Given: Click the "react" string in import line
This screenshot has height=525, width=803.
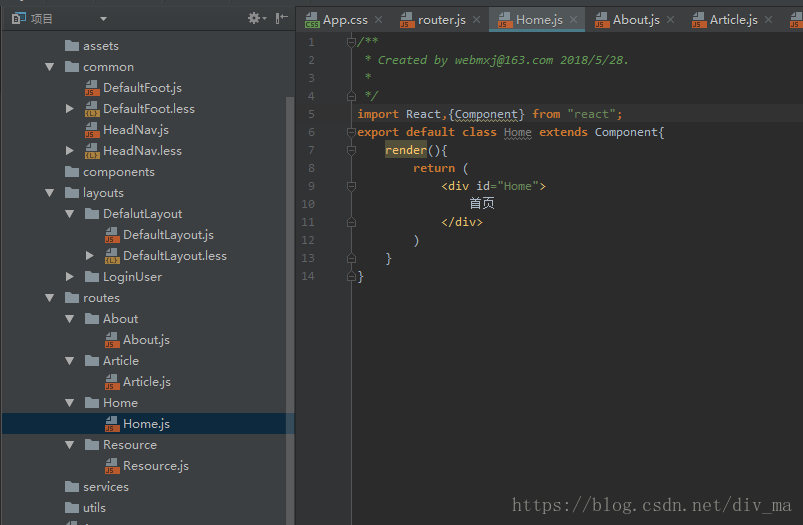Looking at the screenshot, I should (591, 114).
